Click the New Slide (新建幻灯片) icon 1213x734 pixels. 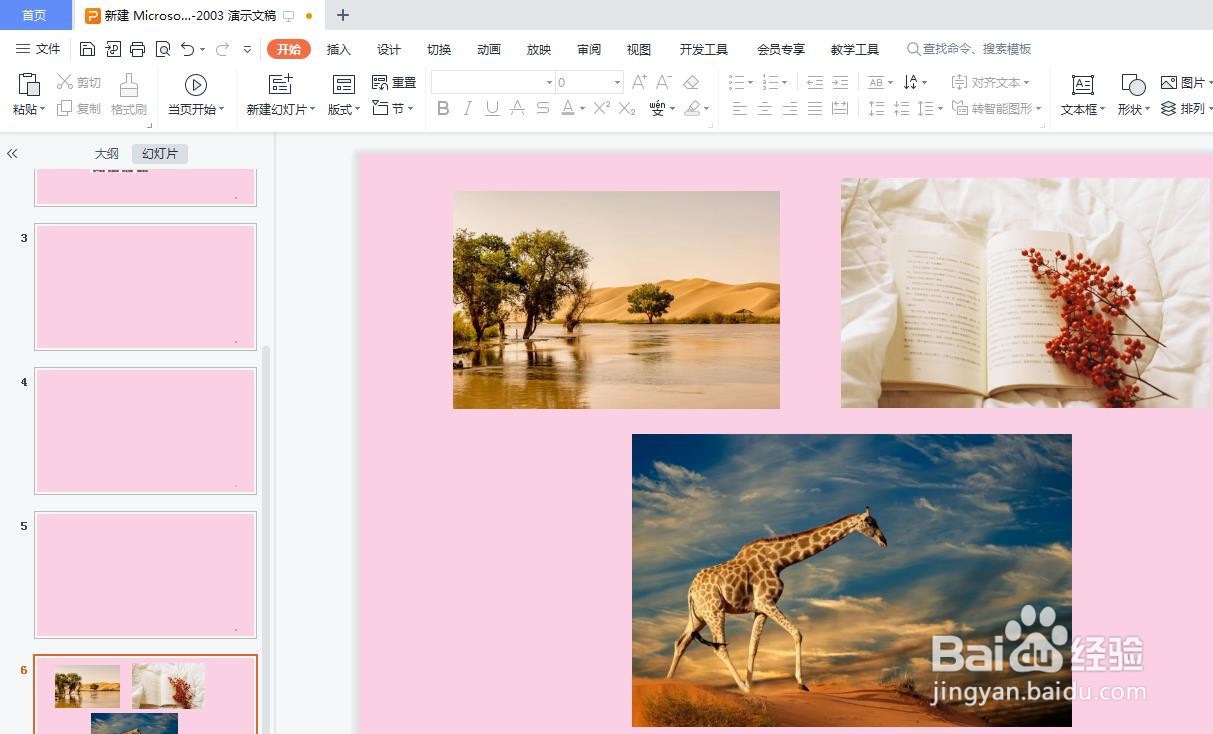[281, 85]
